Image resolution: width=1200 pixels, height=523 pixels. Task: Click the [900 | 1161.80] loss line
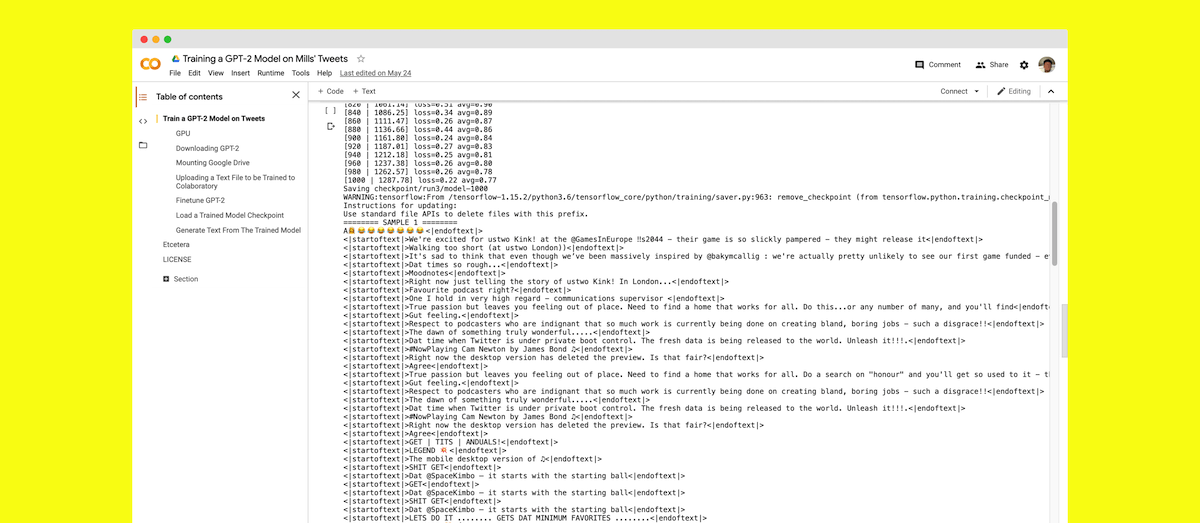pos(420,137)
